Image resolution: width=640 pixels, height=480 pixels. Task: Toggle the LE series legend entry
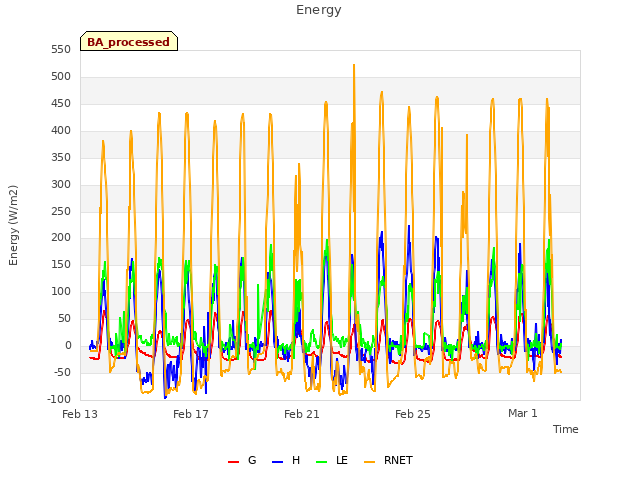point(332,460)
